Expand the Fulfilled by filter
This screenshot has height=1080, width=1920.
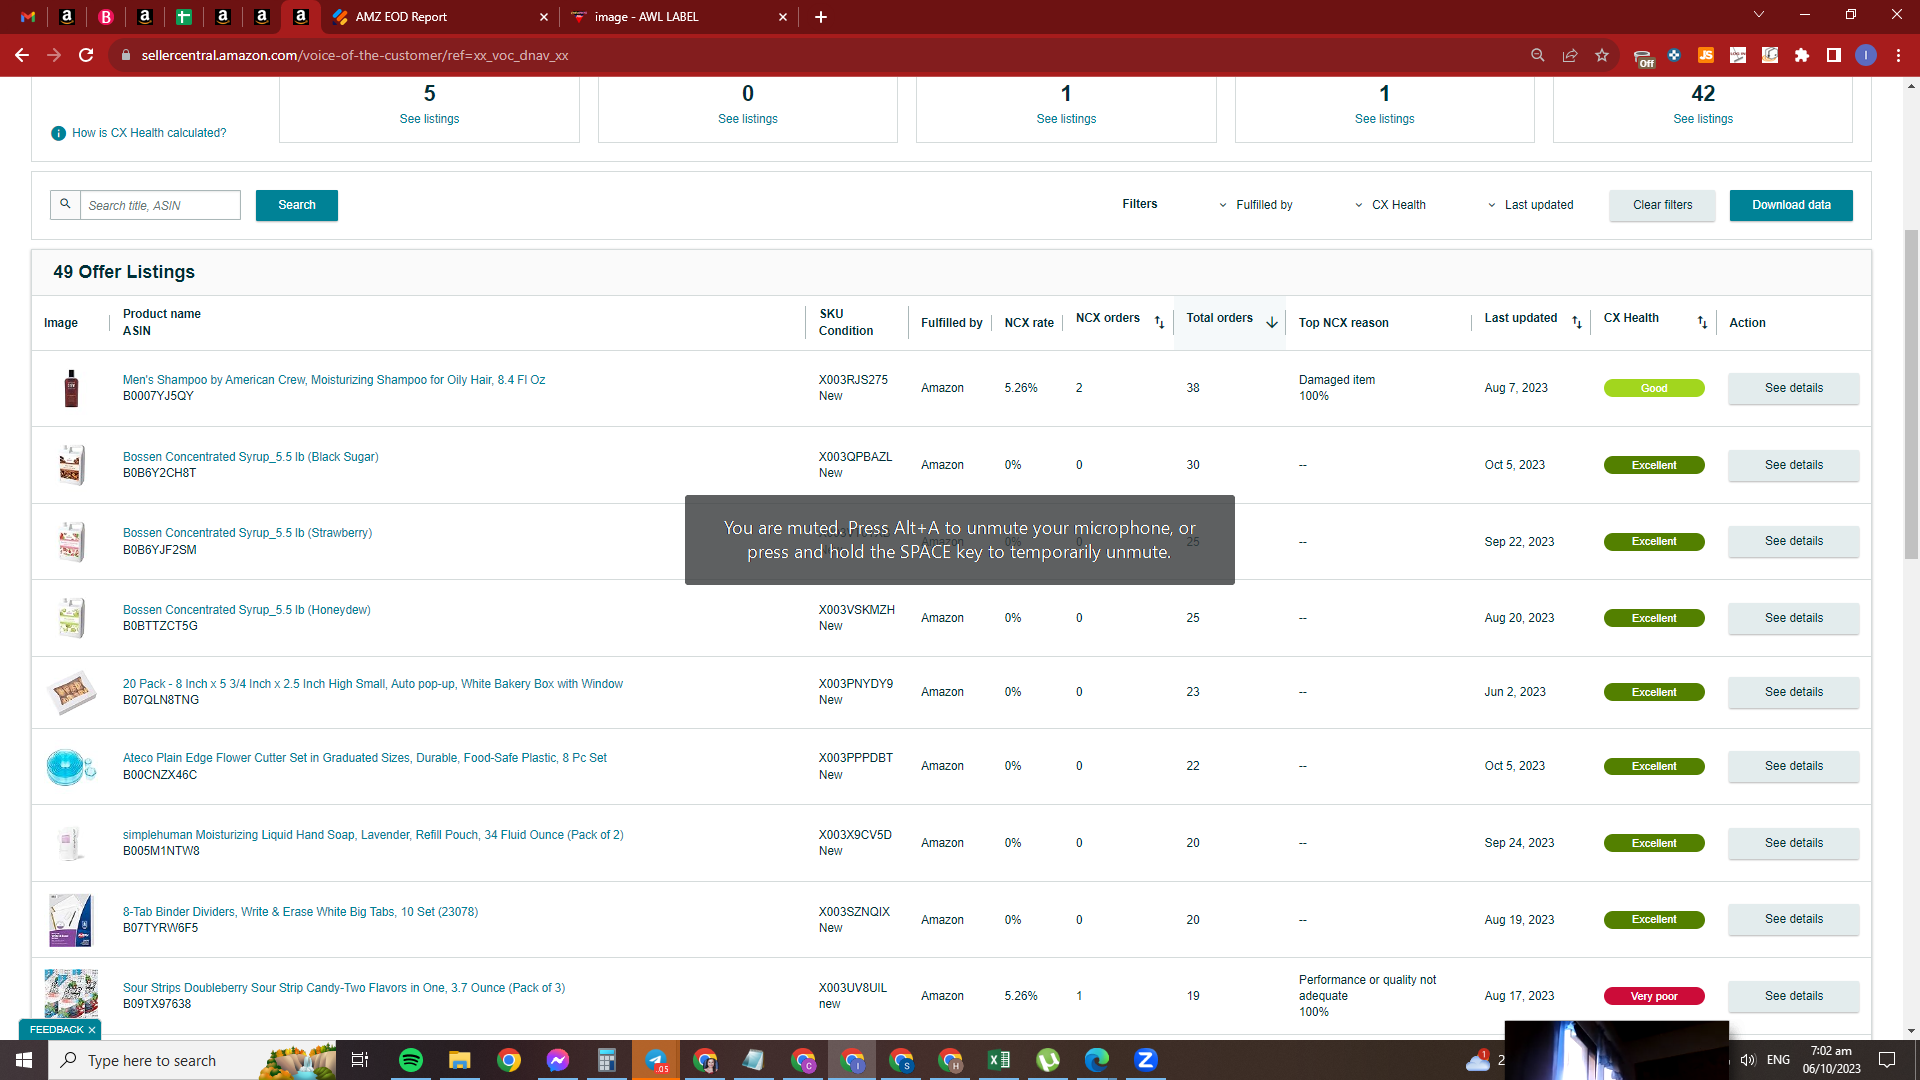coord(1256,205)
